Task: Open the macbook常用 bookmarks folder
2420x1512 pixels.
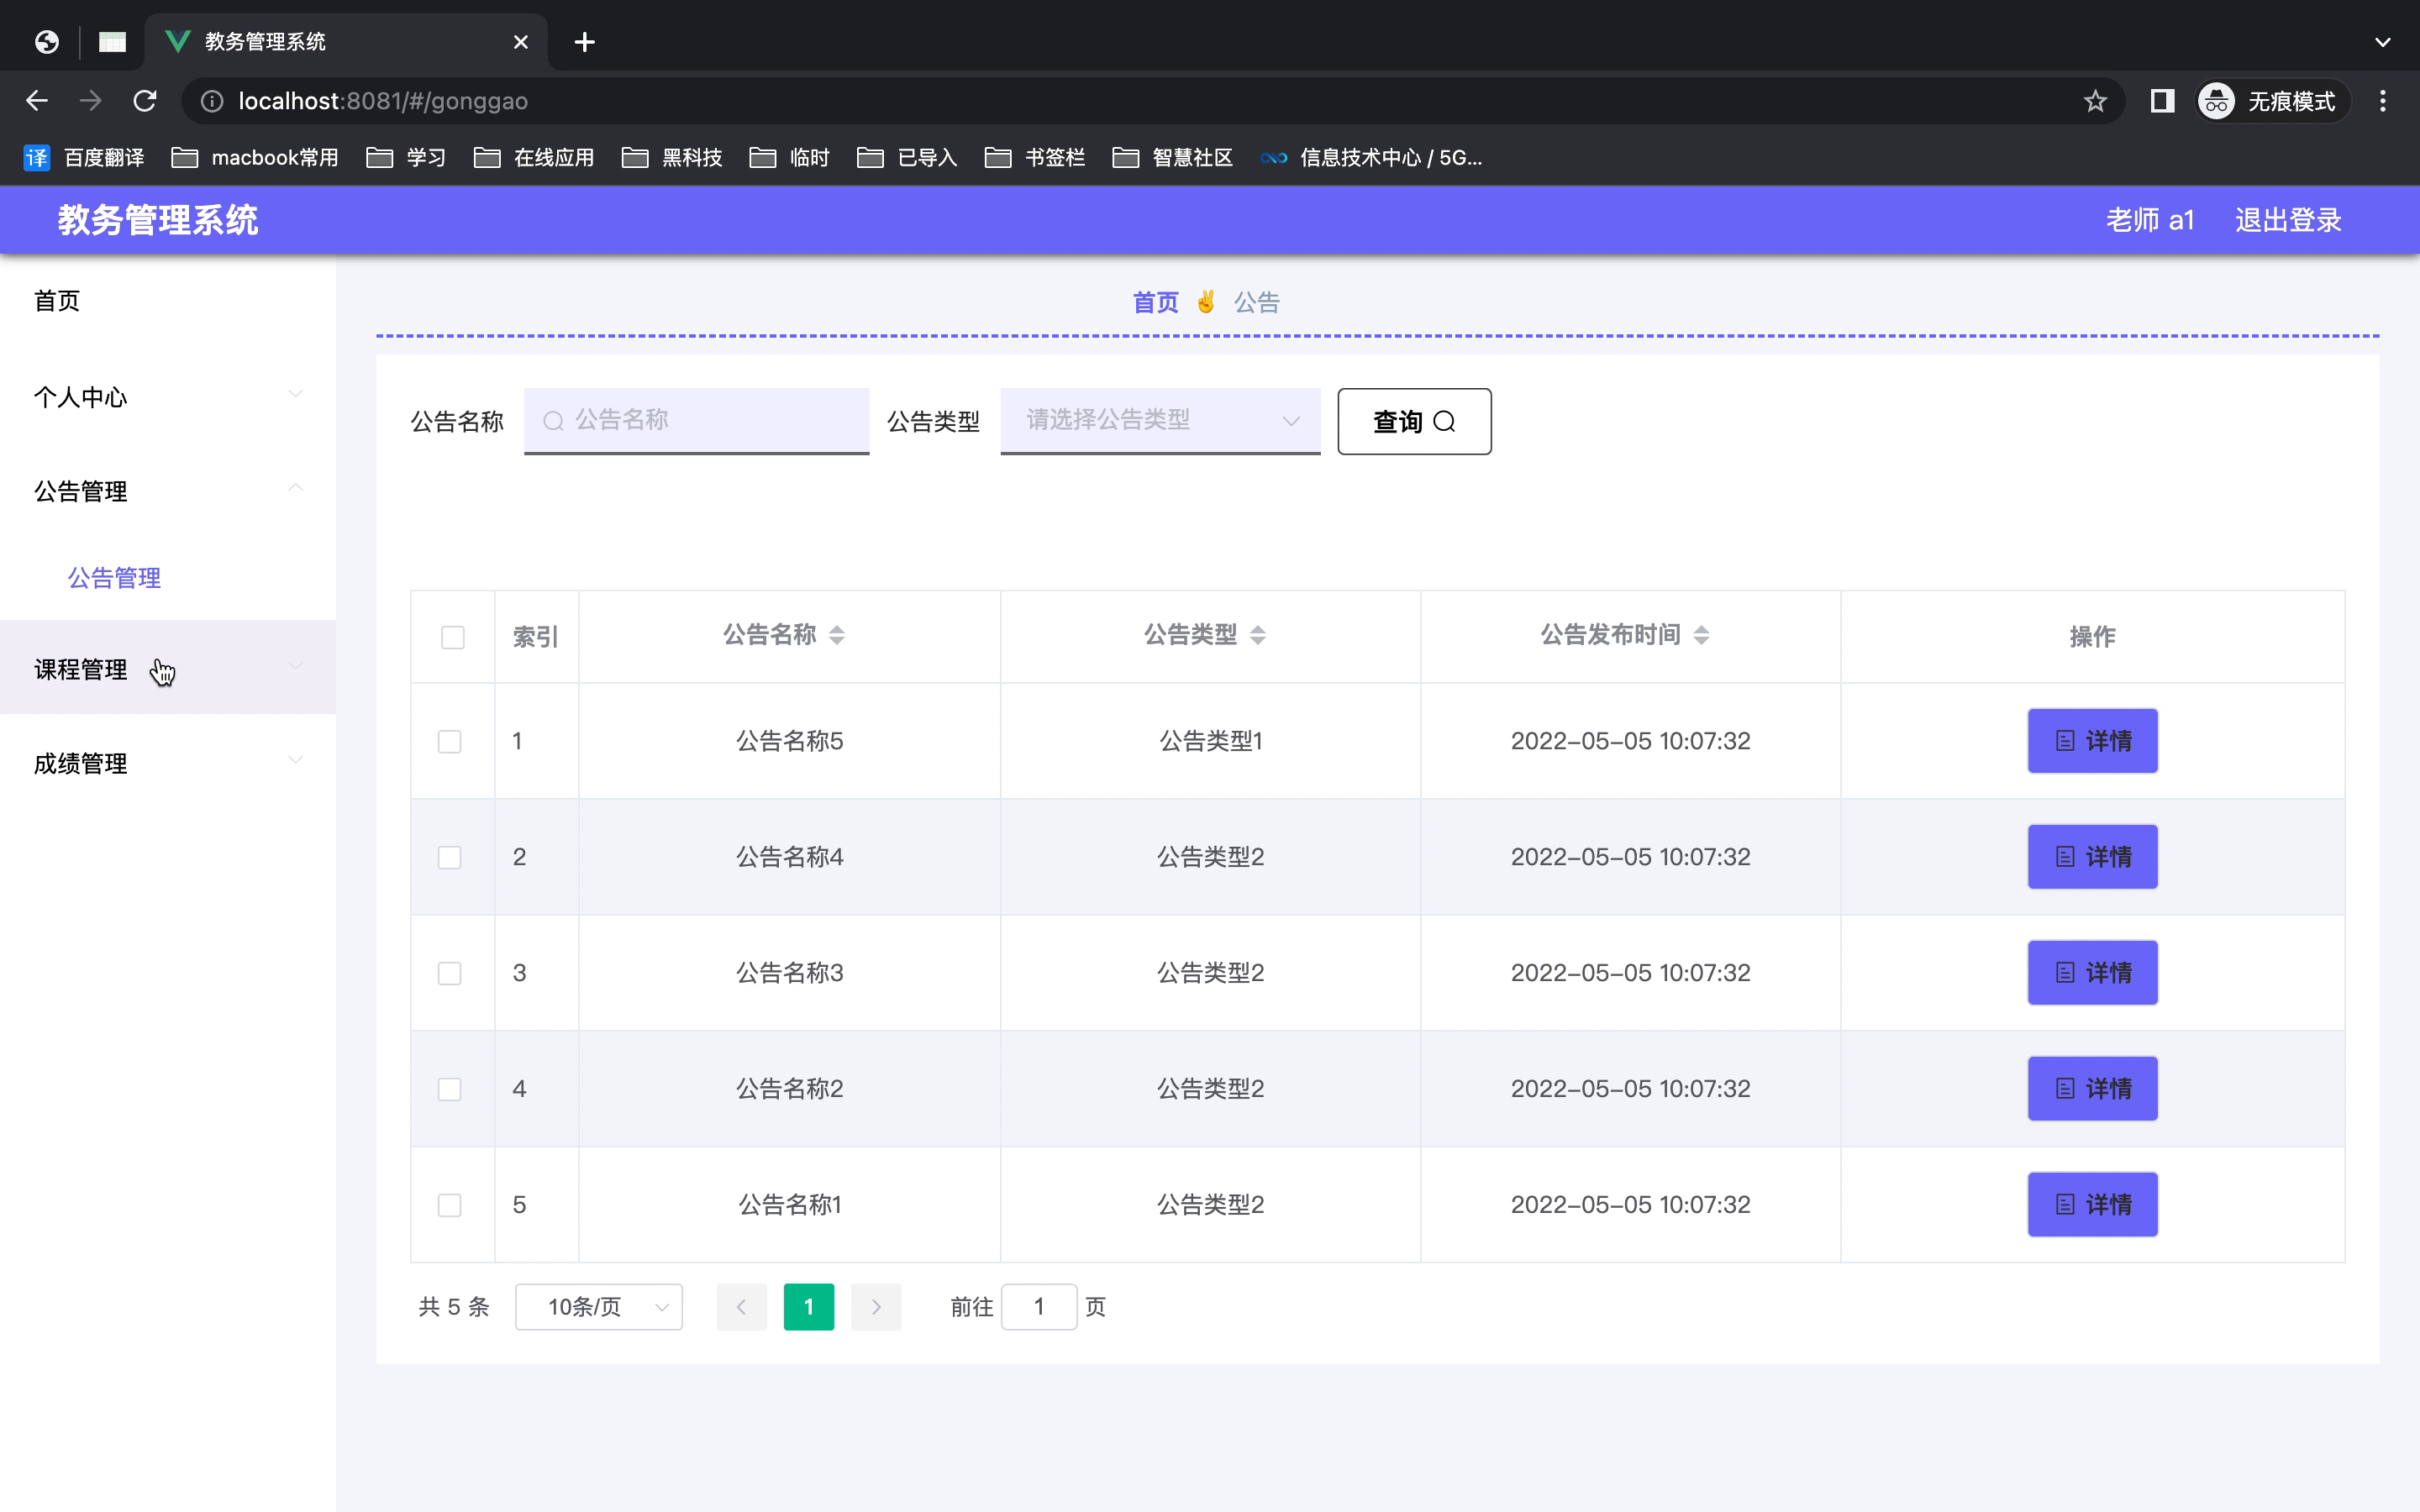Action: pos(255,158)
